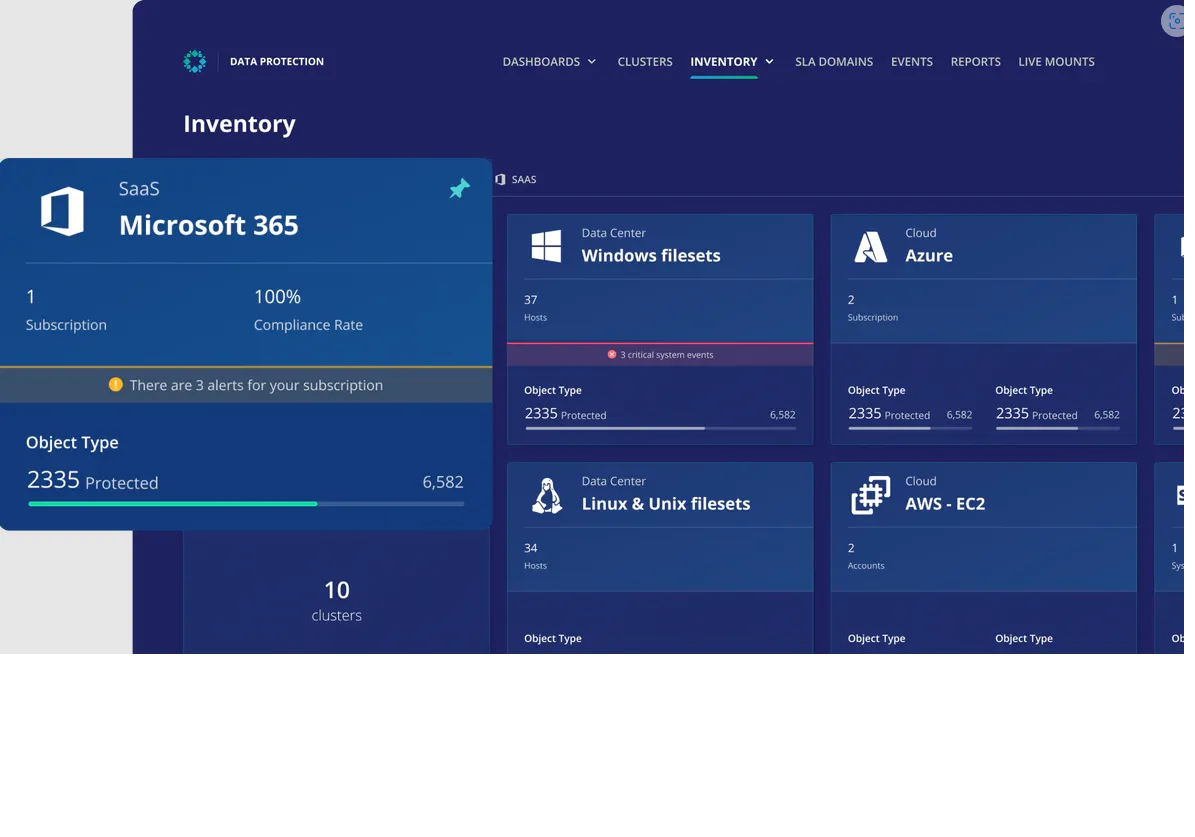The image size is (1195, 837).
Task: Switch to the SAAS tab
Action: [516, 179]
